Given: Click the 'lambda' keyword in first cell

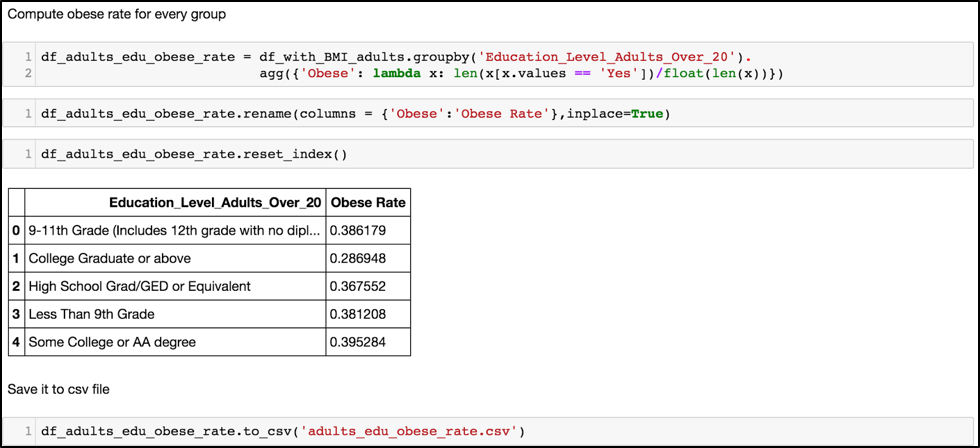Looking at the screenshot, I should coord(398,74).
